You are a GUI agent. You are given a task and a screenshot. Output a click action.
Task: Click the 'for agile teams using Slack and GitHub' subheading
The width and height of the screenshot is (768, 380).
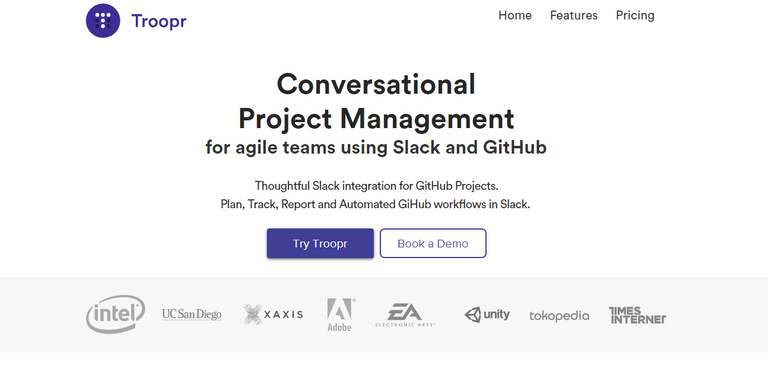pyautogui.click(x=376, y=147)
